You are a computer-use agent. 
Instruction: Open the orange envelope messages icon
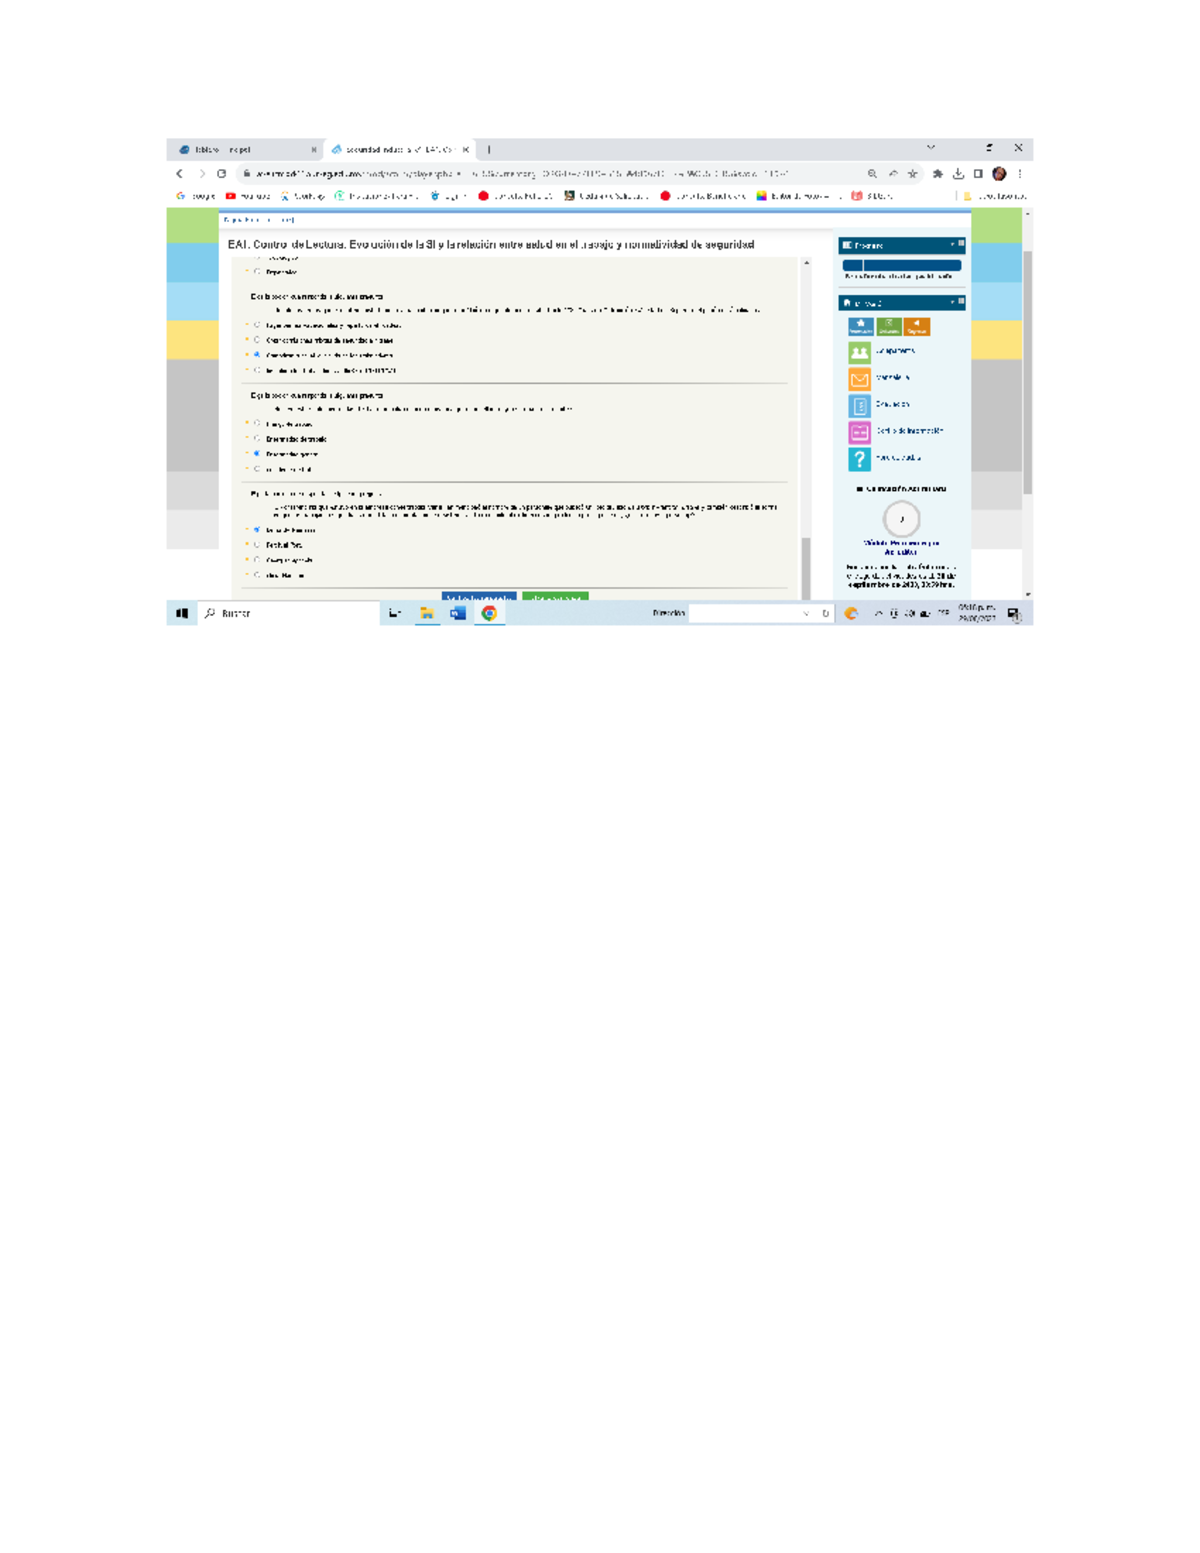pyautogui.click(x=859, y=379)
